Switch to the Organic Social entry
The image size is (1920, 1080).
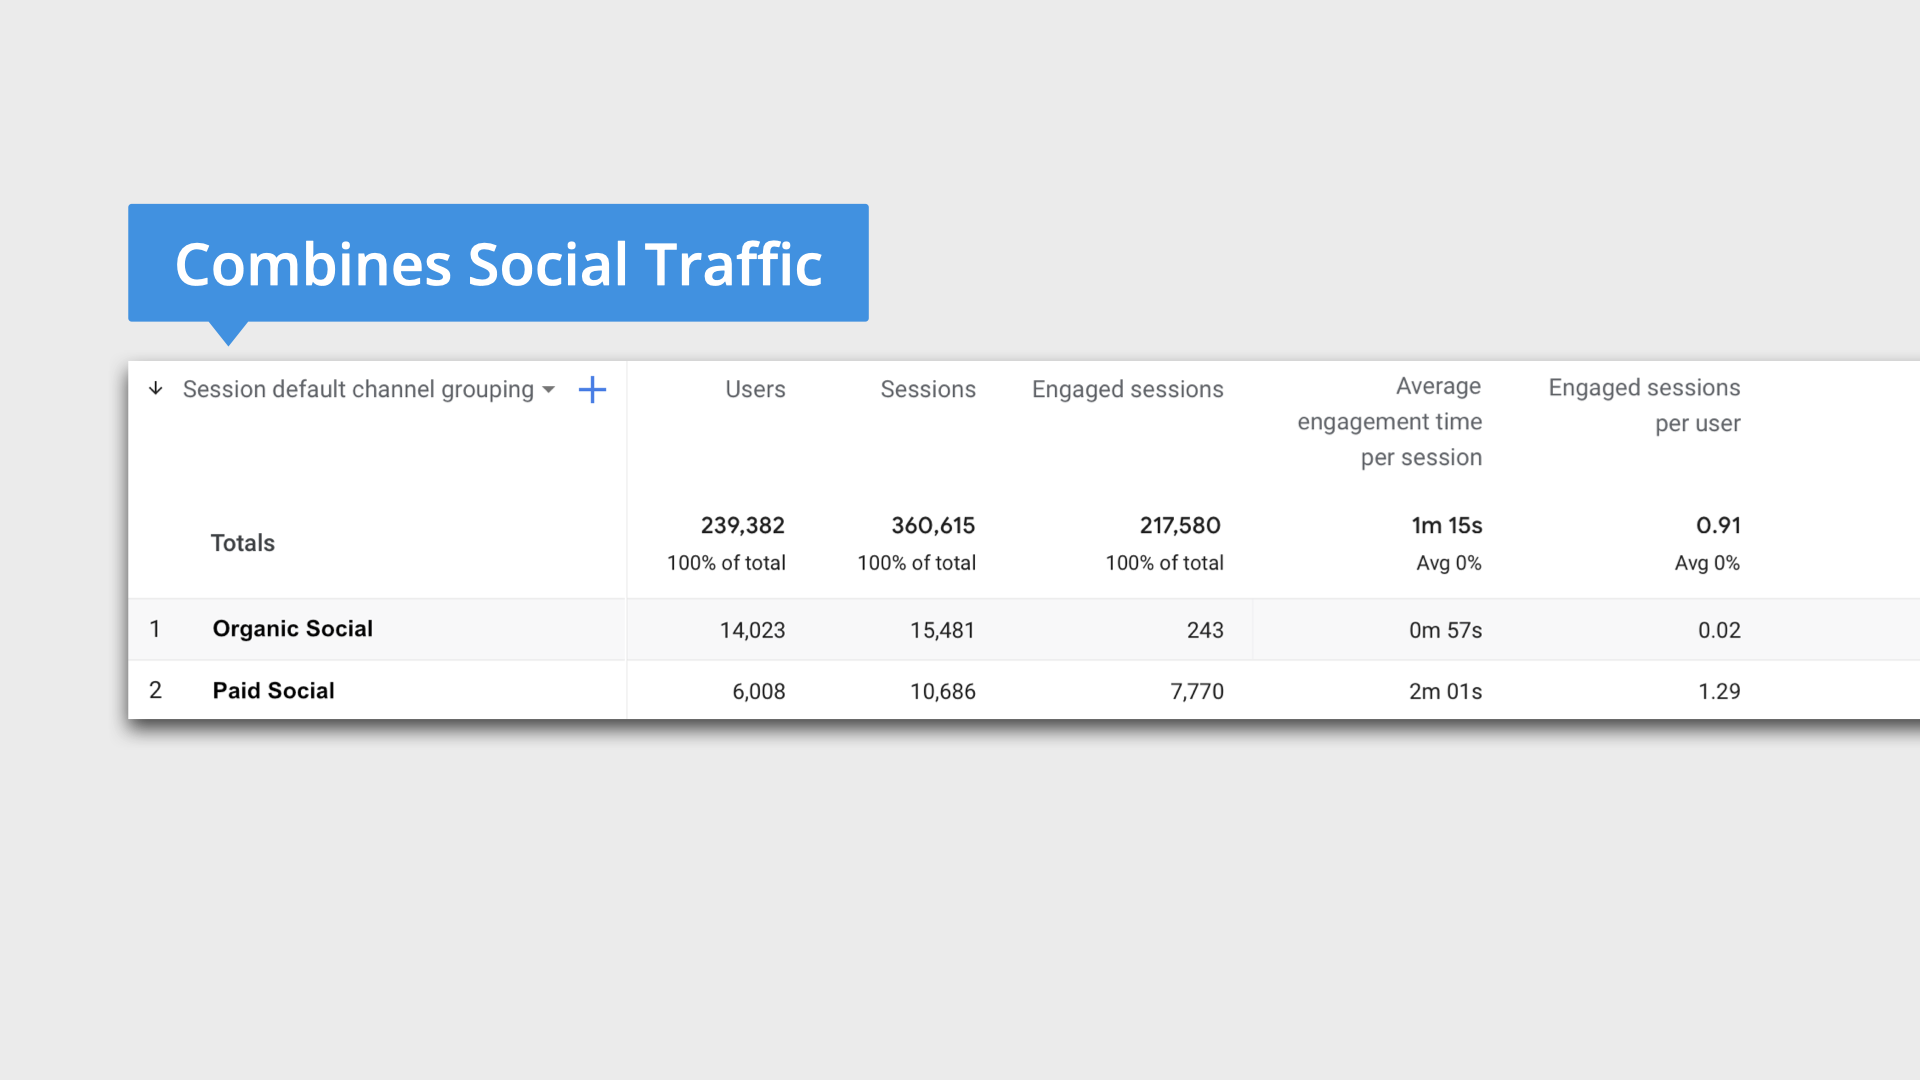pyautogui.click(x=291, y=628)
